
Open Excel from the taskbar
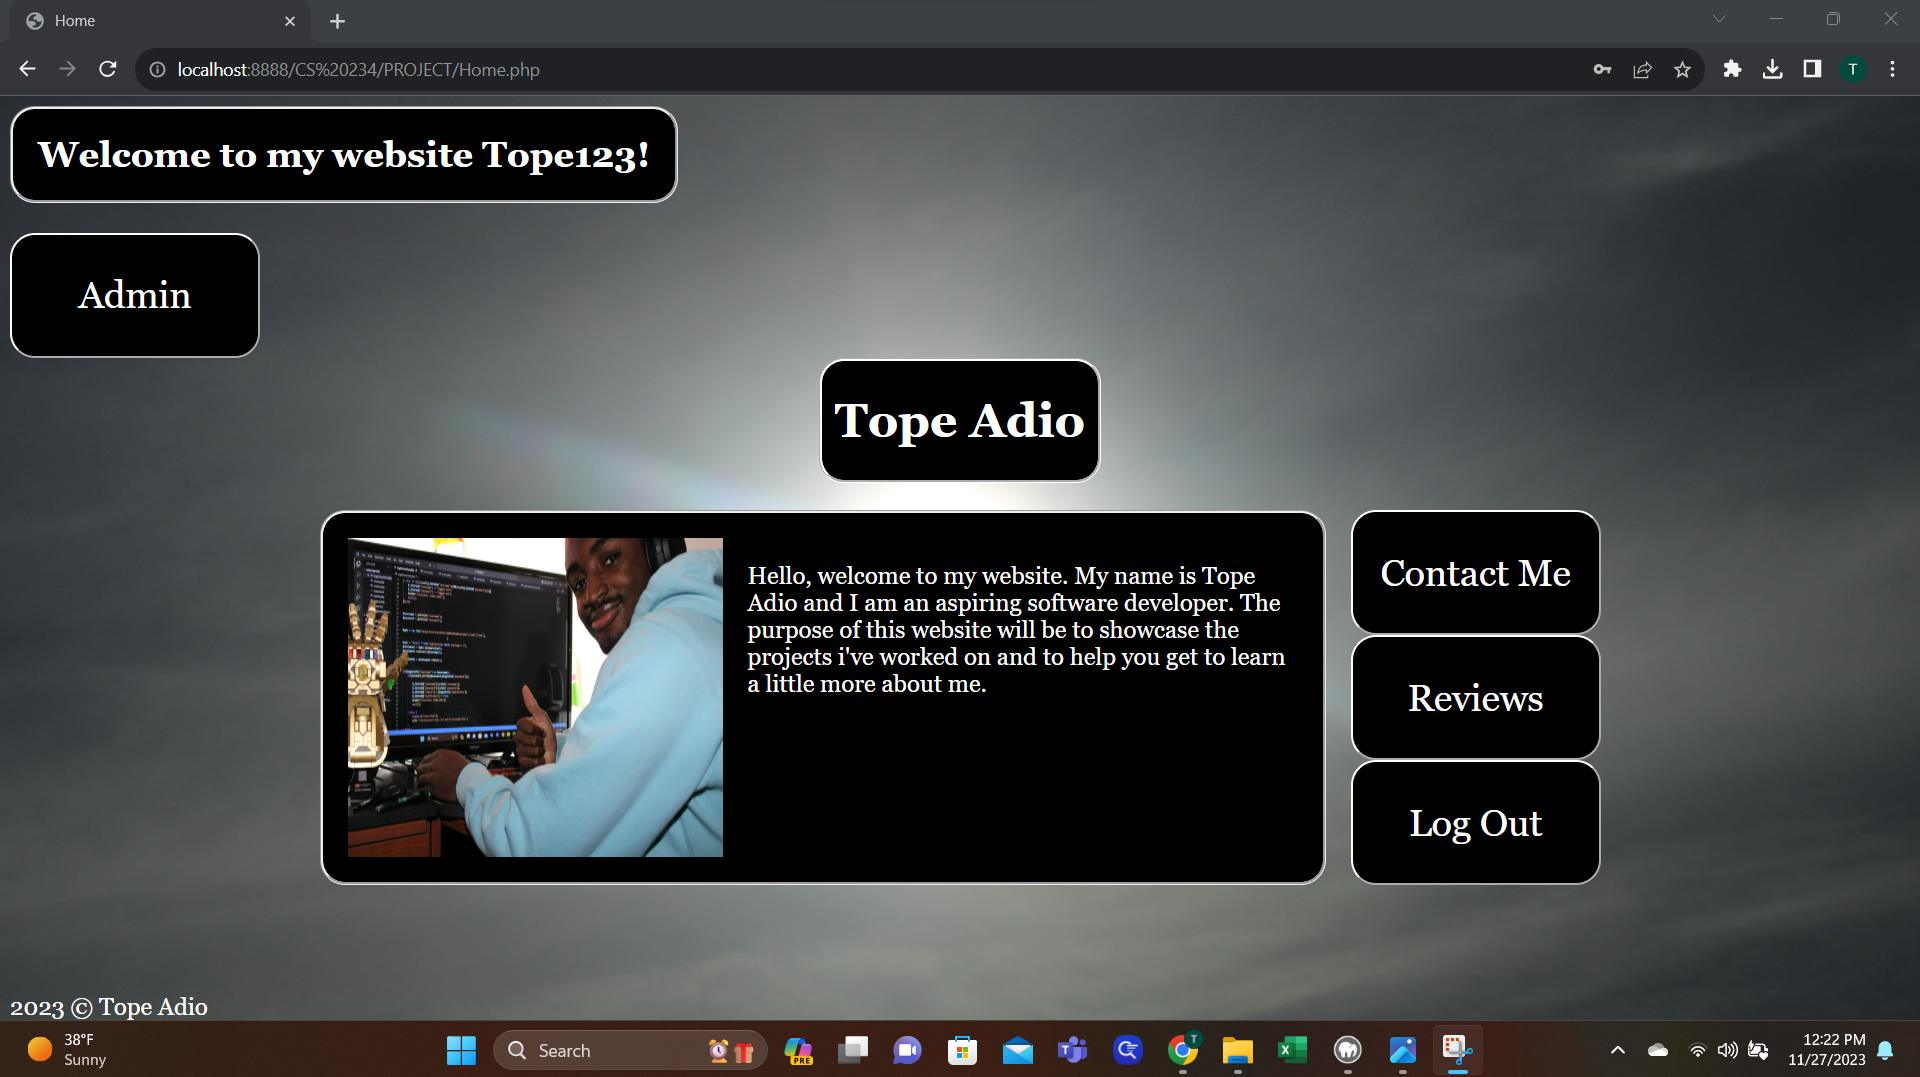tap(1292, 1050)
